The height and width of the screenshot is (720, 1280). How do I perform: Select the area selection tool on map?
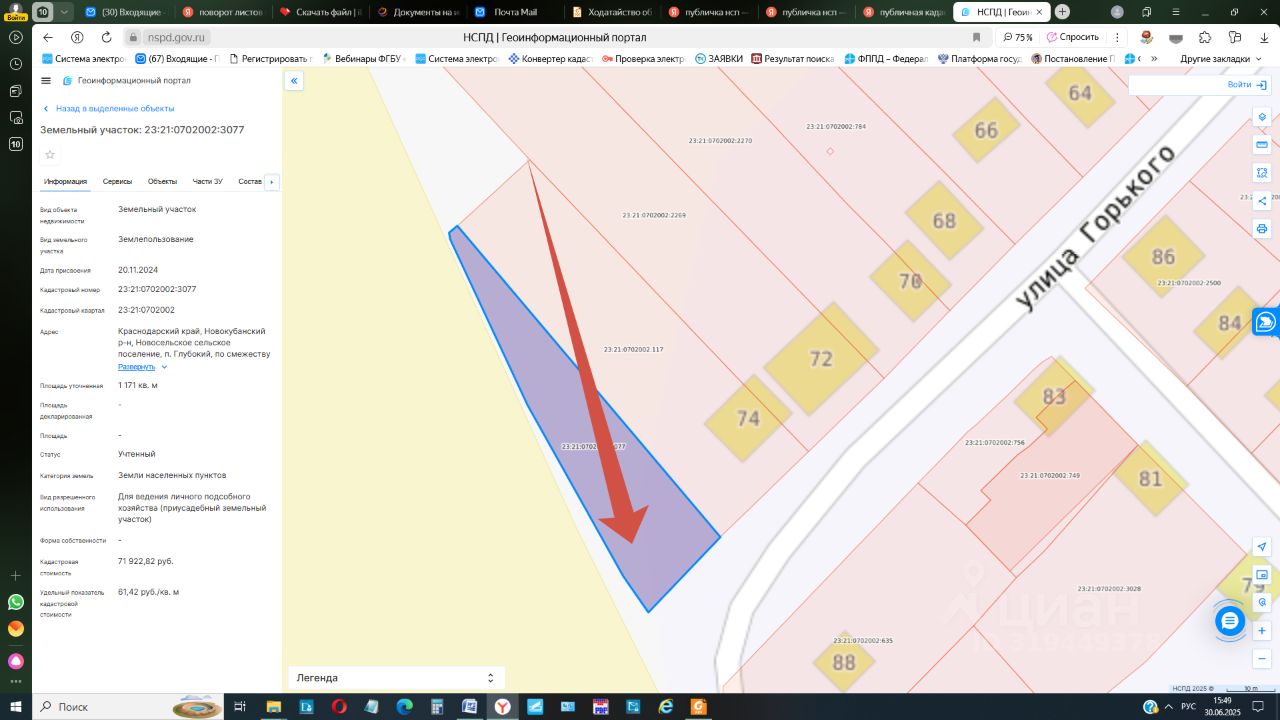click(1262, 173)
